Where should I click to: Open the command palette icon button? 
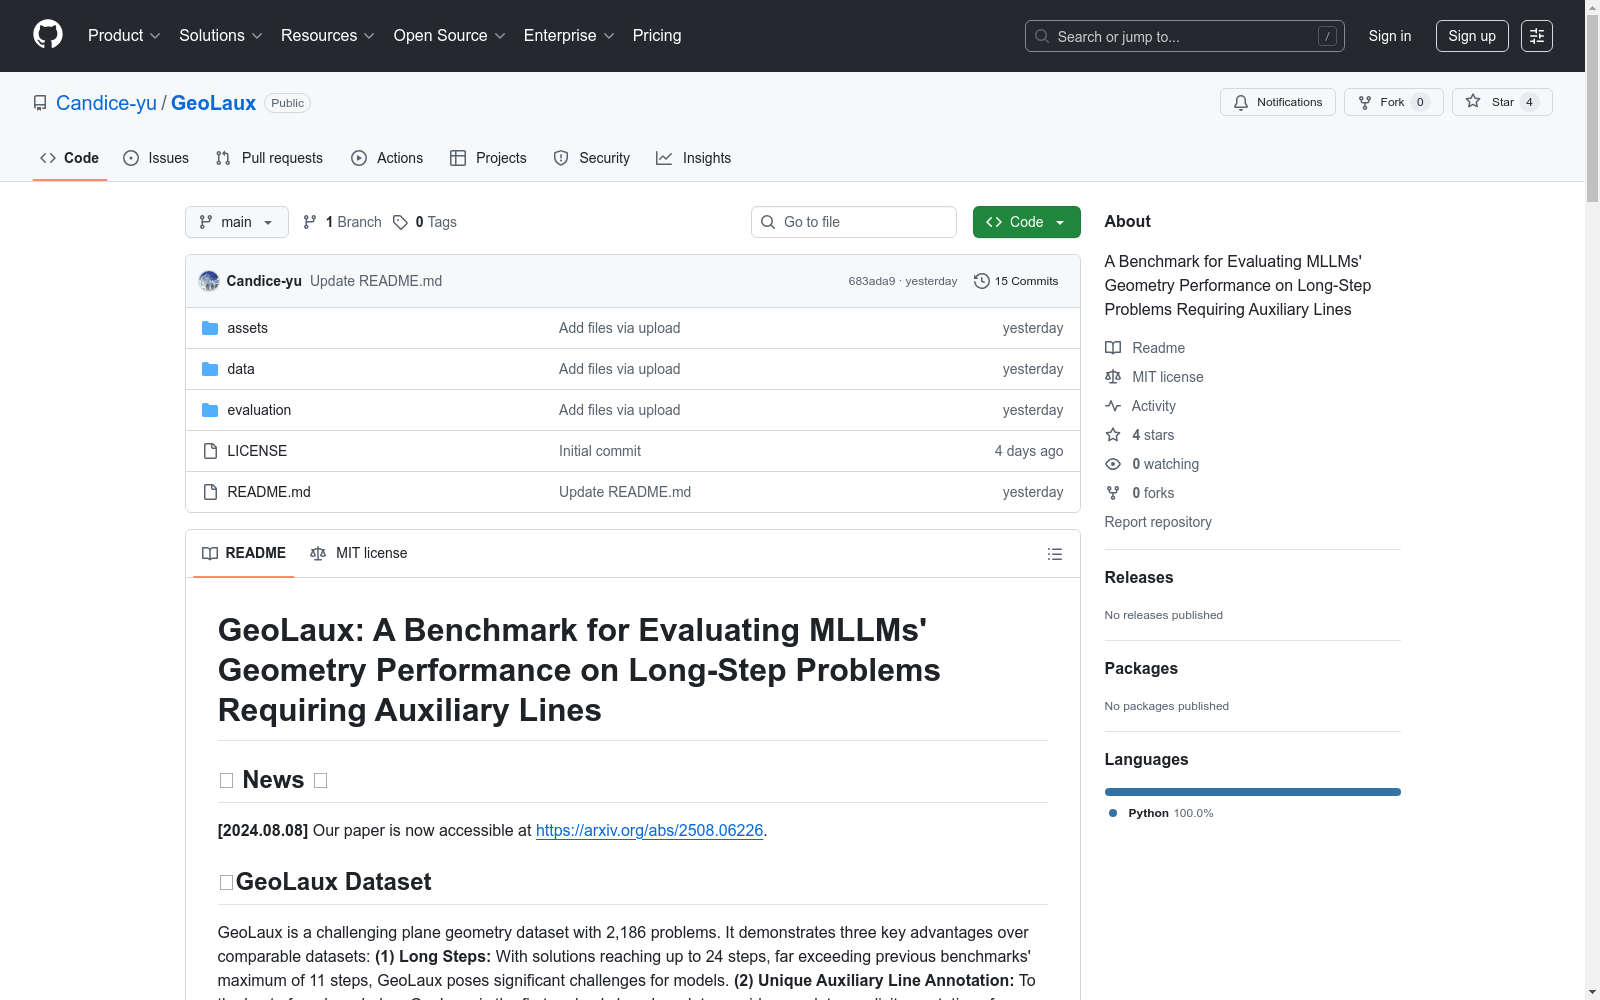(x=1537, y=36)
